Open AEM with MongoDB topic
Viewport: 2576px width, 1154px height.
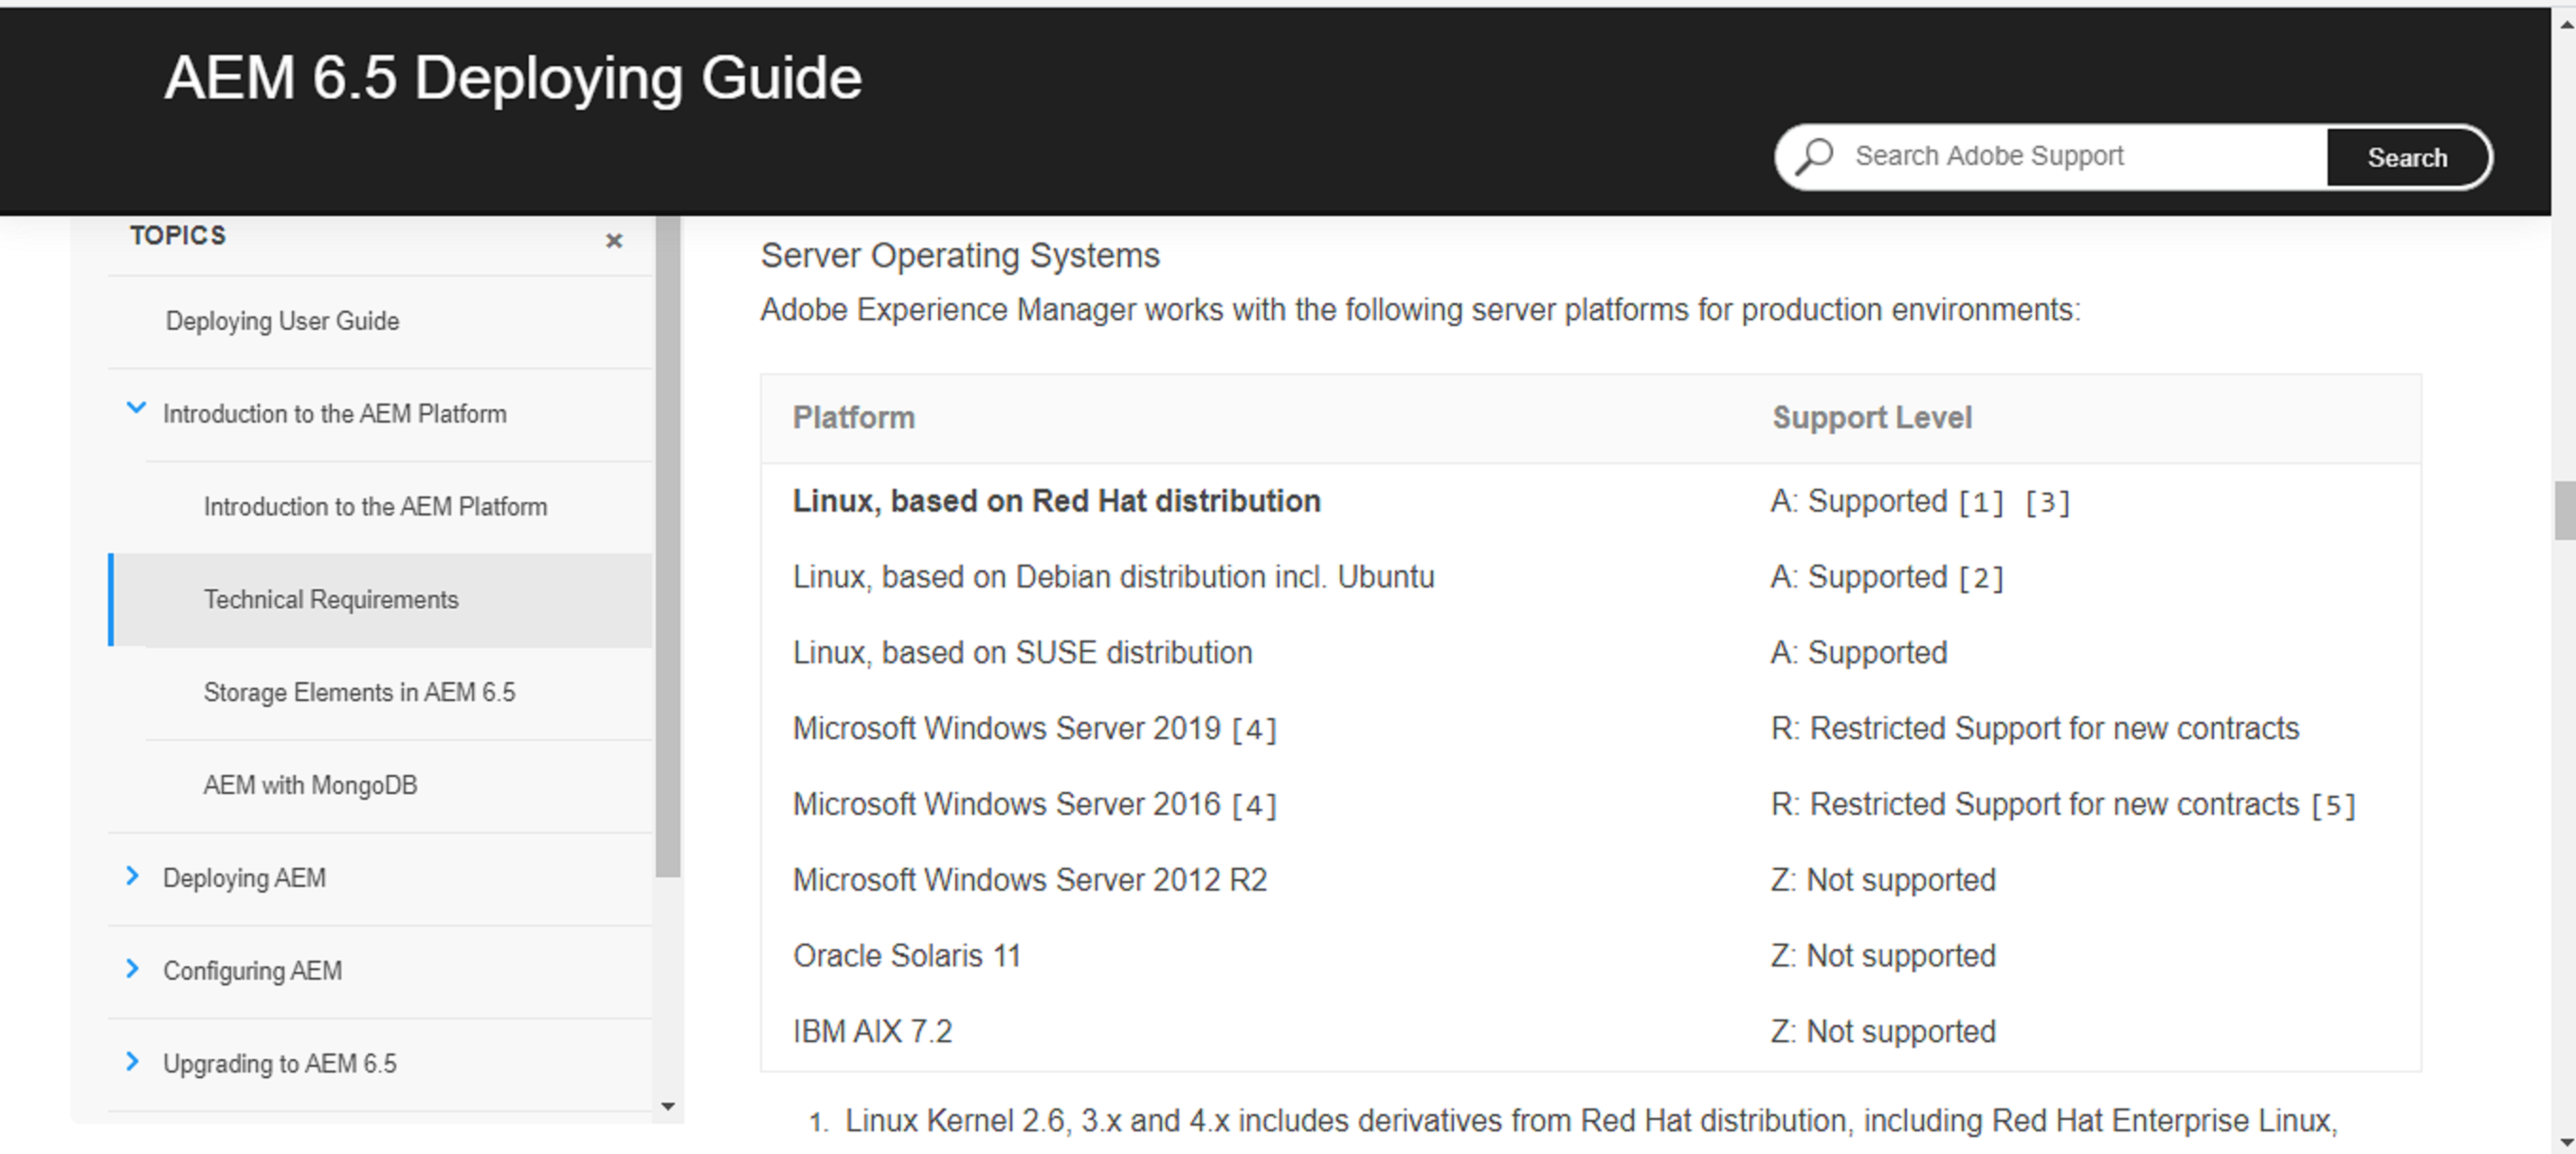pyautogui.click(x=310, y=785)
